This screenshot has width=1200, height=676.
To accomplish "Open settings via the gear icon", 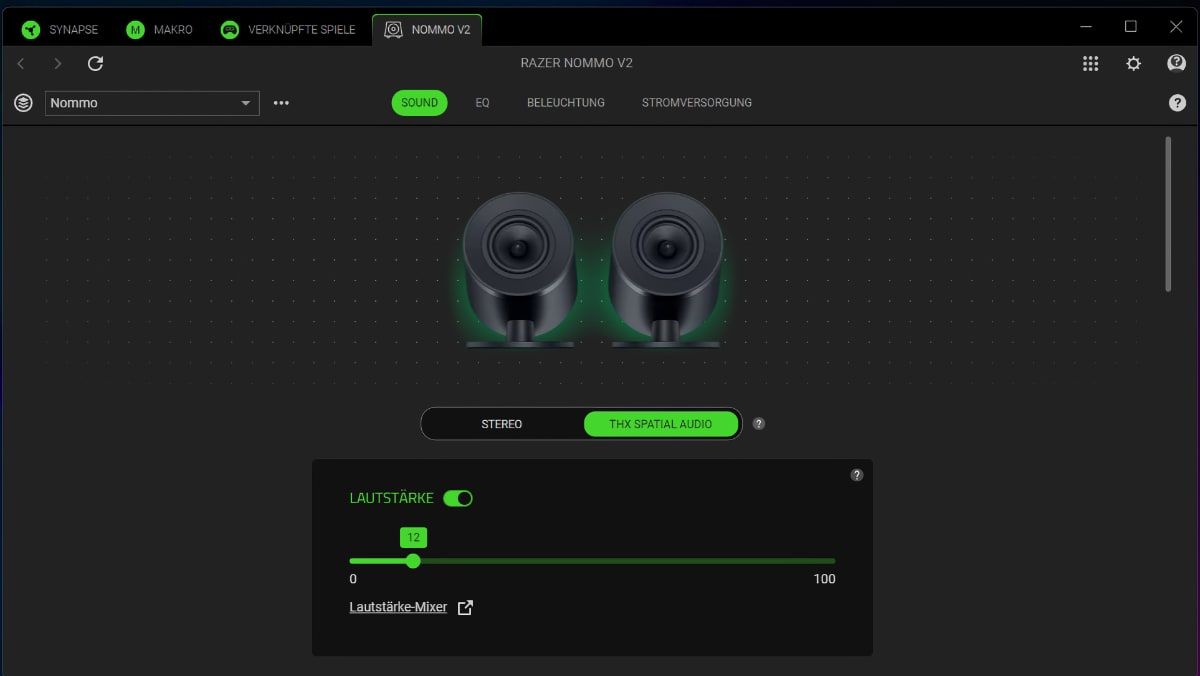I will tap(1133, 63).
